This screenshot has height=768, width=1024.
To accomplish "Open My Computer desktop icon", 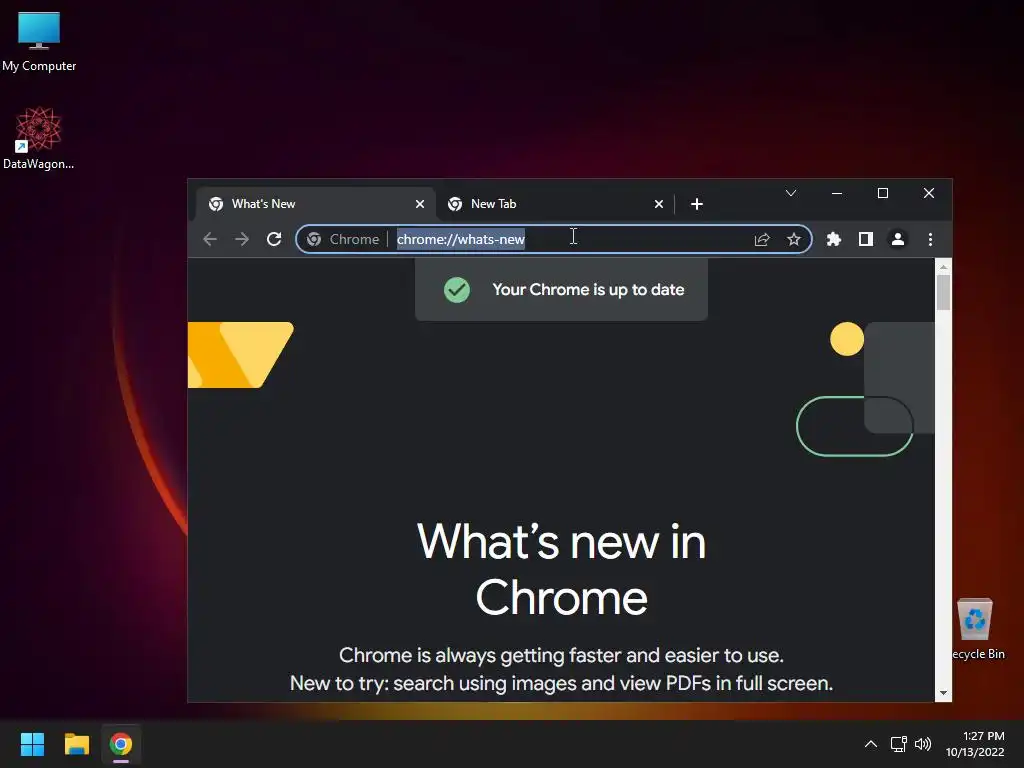I will tap(39, 40).
